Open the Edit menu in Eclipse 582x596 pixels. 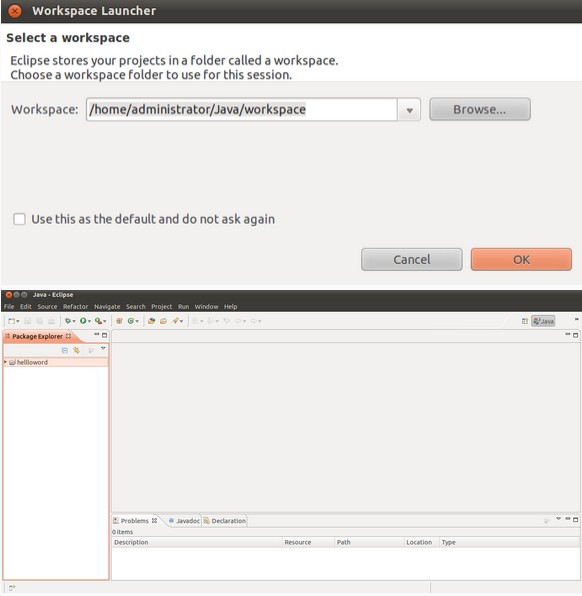pyautogui.click(x=26, y=307)
